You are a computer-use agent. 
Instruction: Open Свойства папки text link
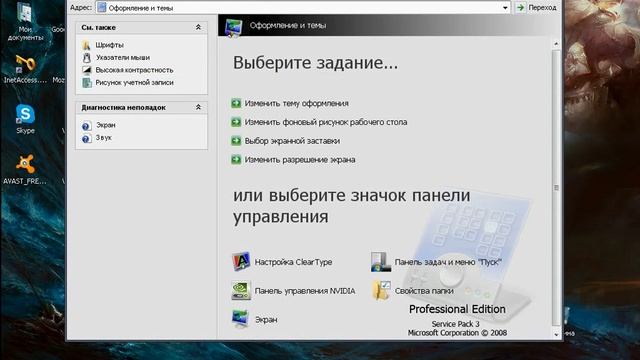[424, 291]
